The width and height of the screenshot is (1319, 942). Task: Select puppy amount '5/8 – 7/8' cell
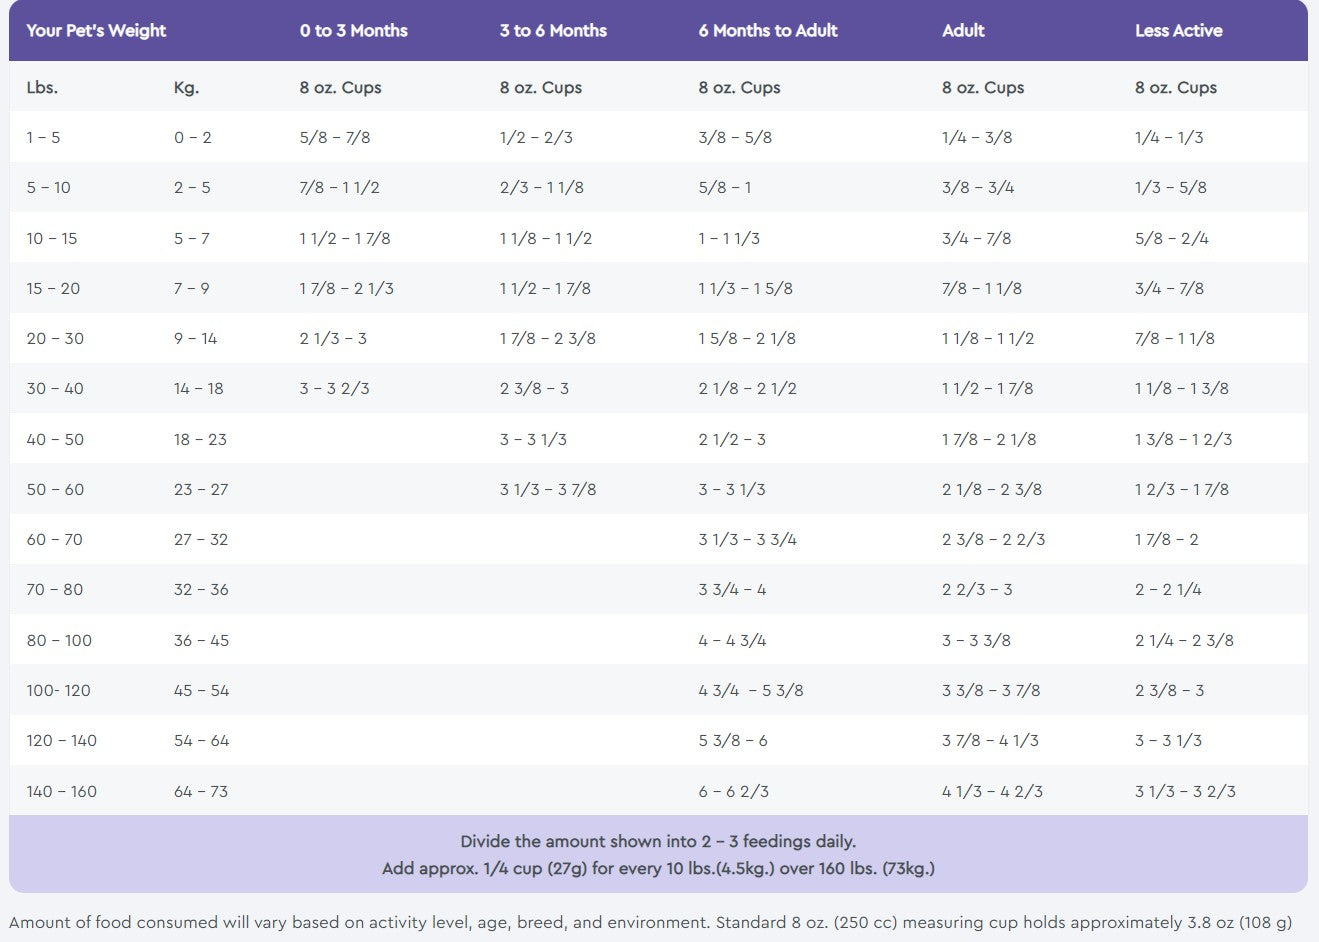coord(335,137)
